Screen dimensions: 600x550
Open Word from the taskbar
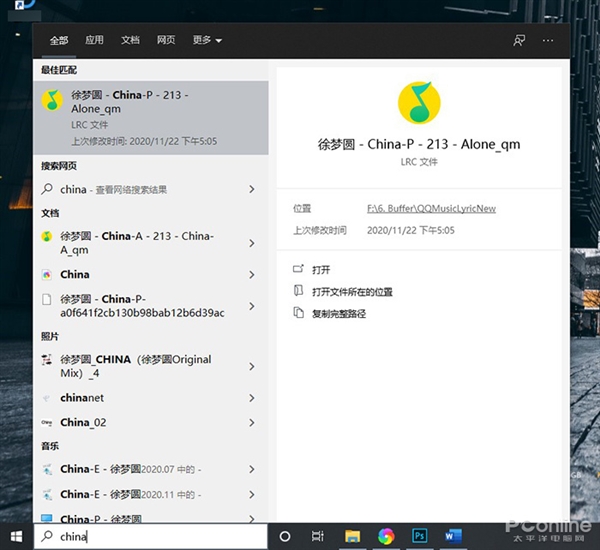pyautogui.click(x=453, y=536)
